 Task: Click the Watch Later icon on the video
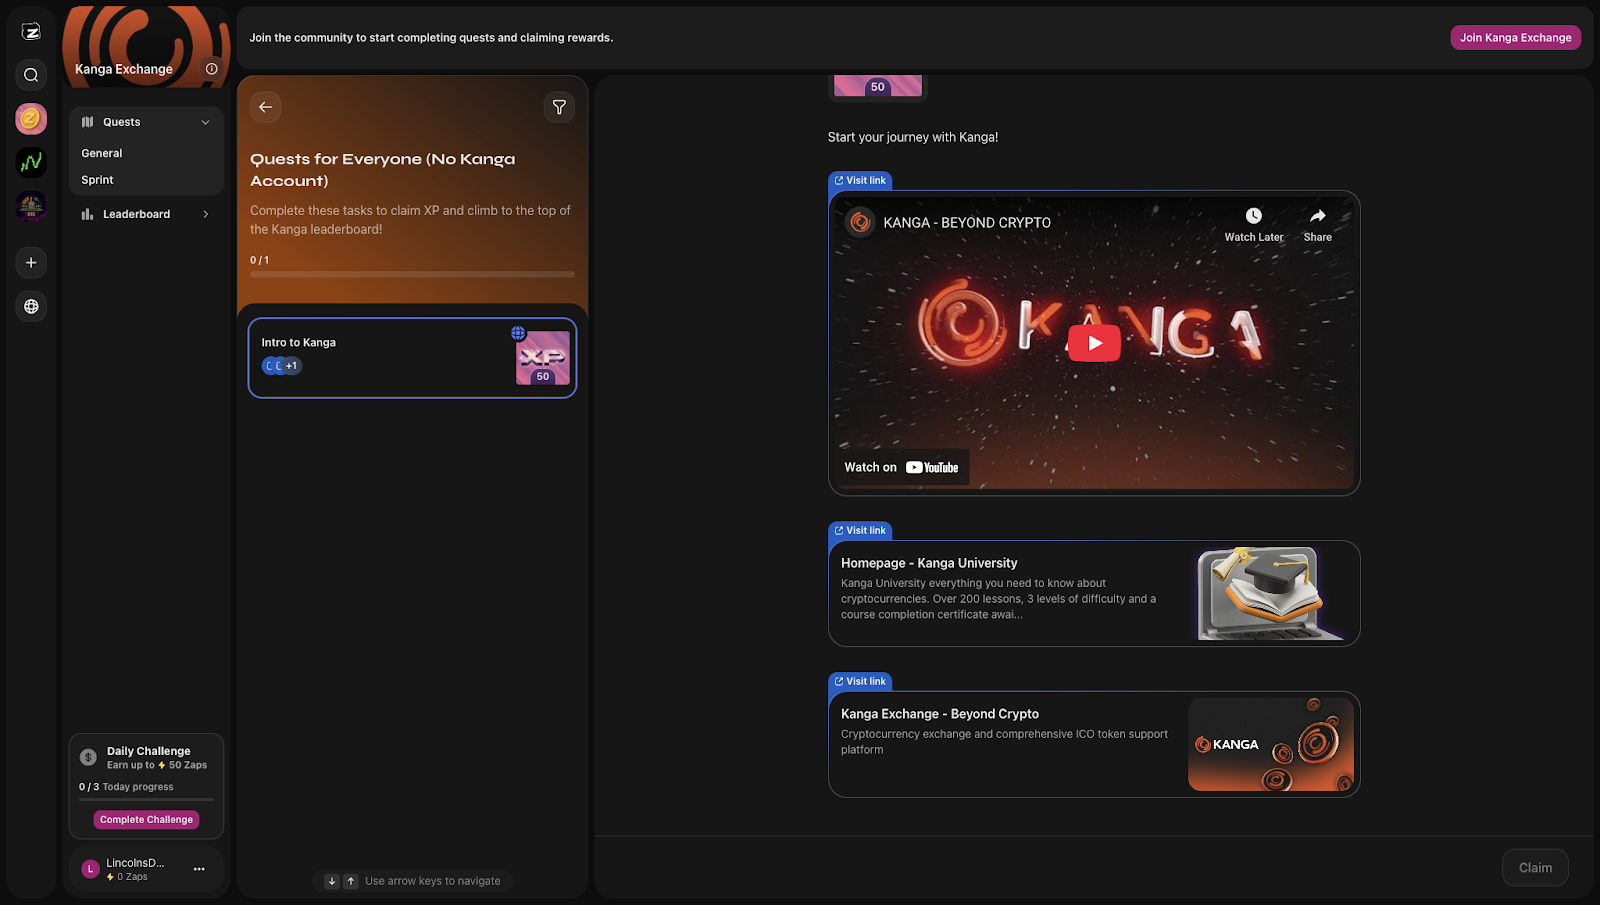(x=1253, y=222)
